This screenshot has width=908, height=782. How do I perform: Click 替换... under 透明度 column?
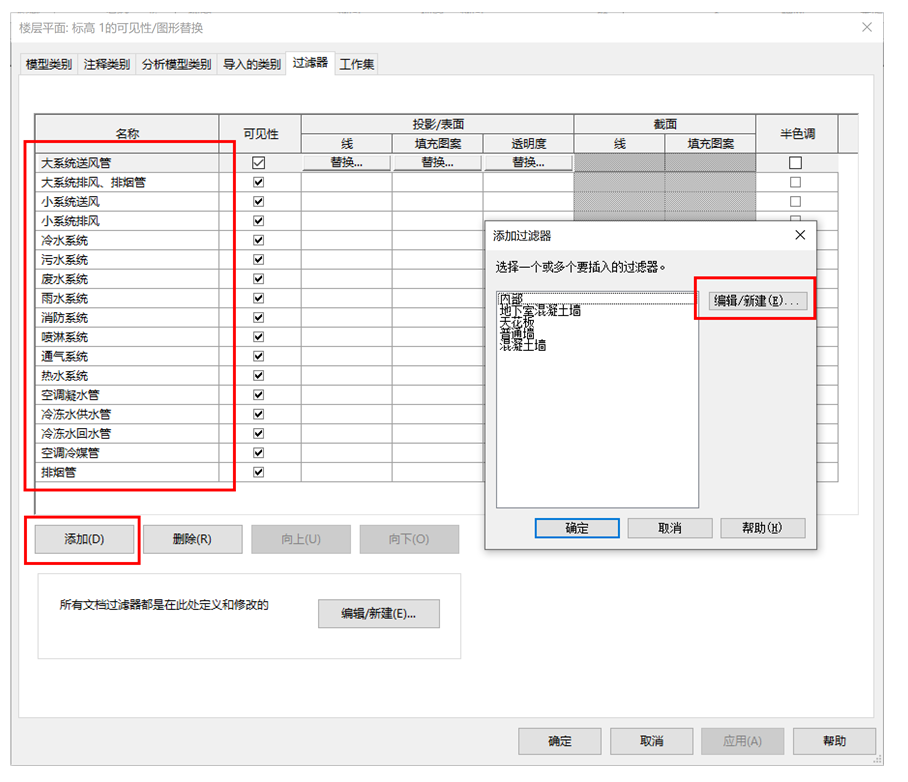(x=528, y=163)
